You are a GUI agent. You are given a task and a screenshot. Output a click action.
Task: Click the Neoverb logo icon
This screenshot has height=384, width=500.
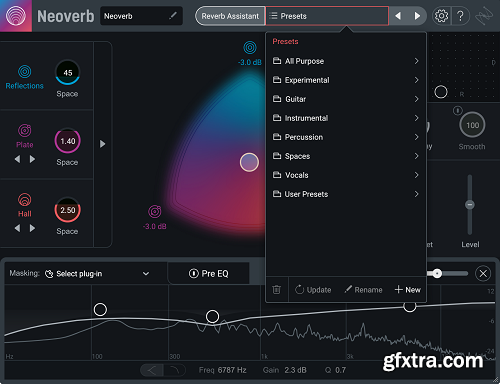(x=16, y=16)
